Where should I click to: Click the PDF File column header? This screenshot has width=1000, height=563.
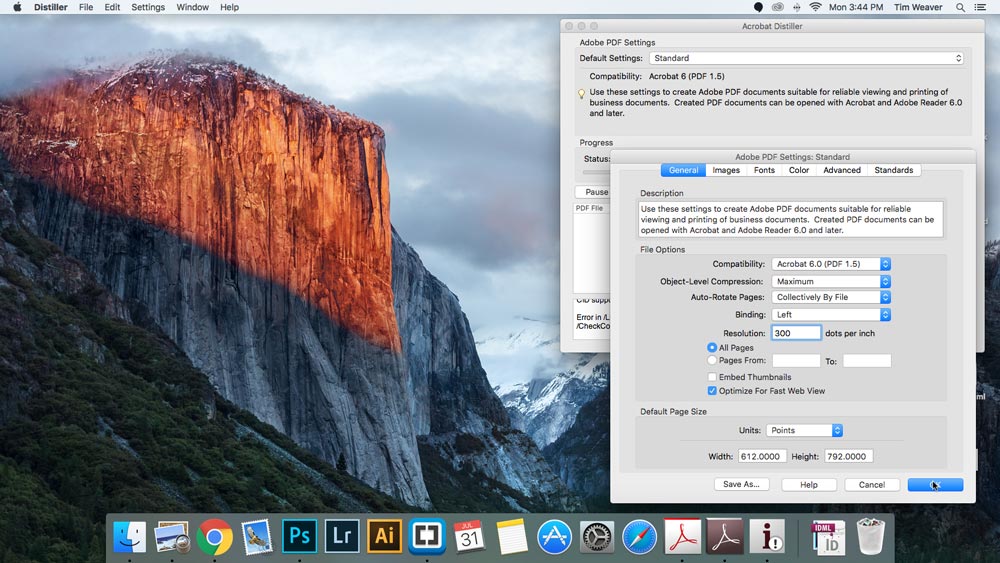coord(589,208)
